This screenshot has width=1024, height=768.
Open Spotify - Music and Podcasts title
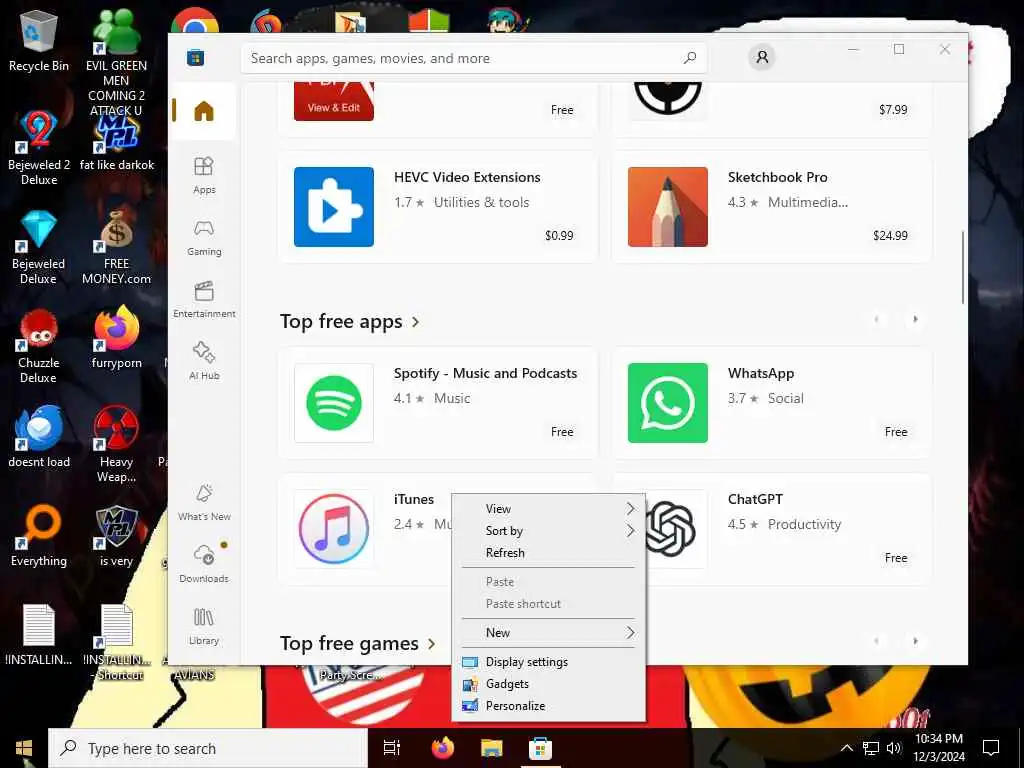(485, 374)
